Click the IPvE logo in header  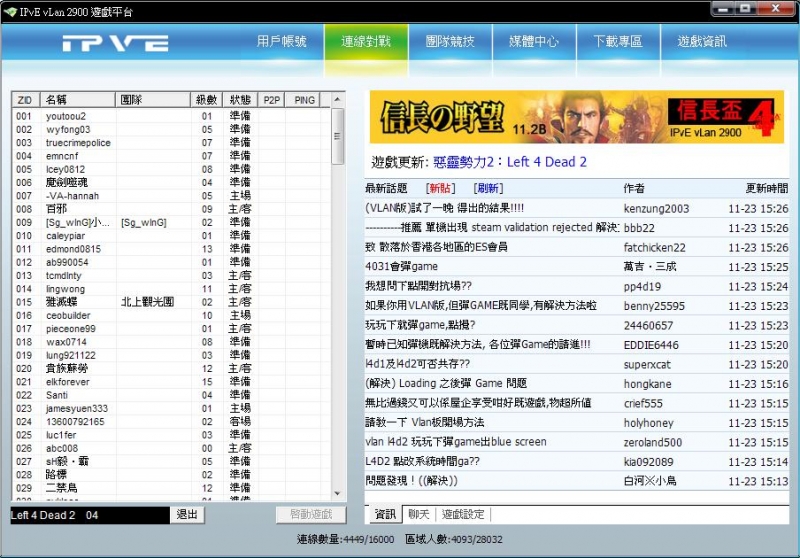(114, 43)
